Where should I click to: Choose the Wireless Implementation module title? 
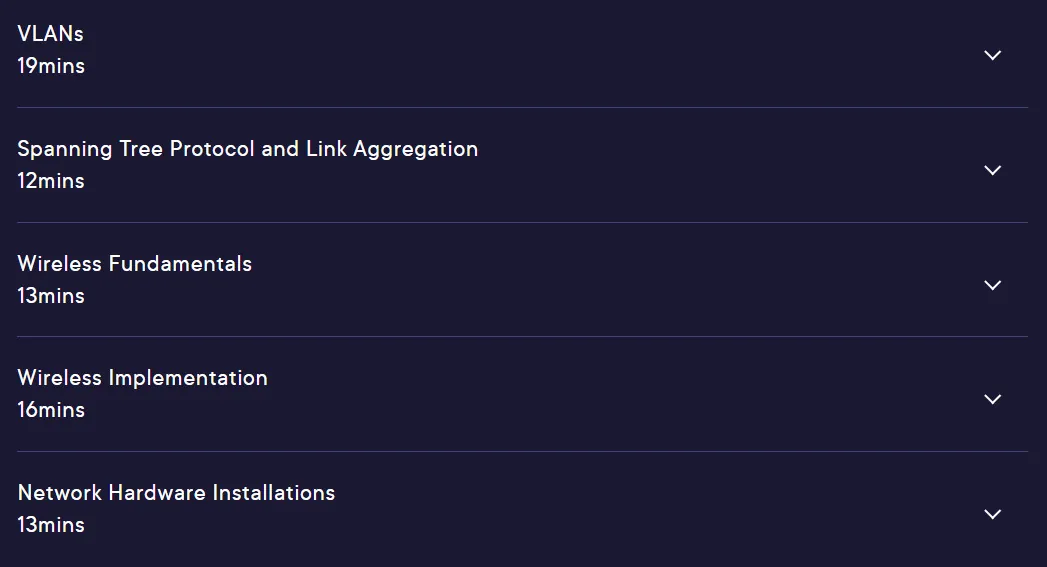click(142, 378)
